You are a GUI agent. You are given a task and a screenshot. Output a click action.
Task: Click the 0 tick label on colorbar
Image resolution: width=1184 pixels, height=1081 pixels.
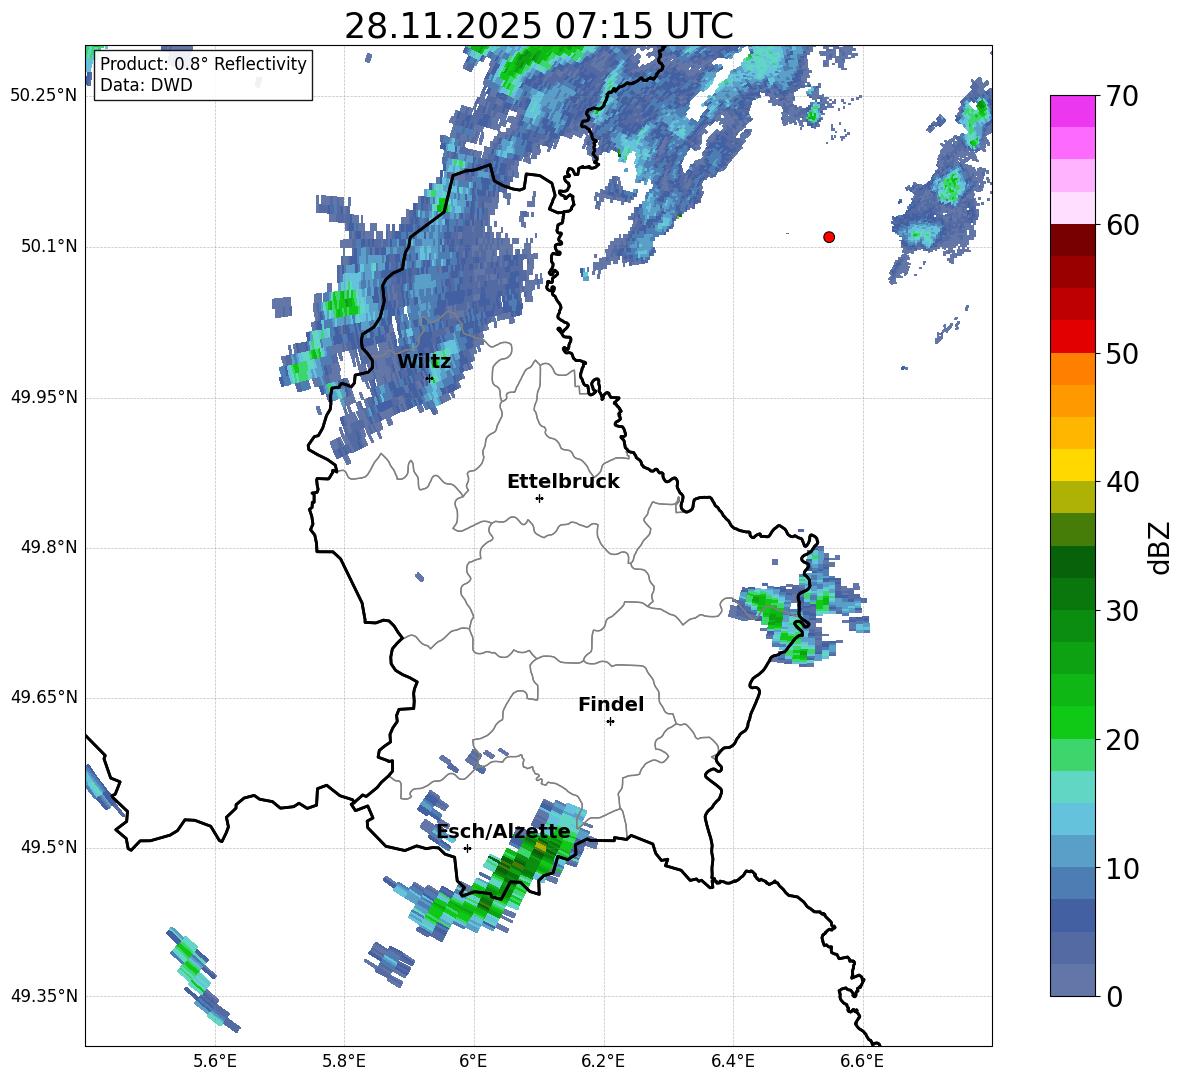(1114, 996)
